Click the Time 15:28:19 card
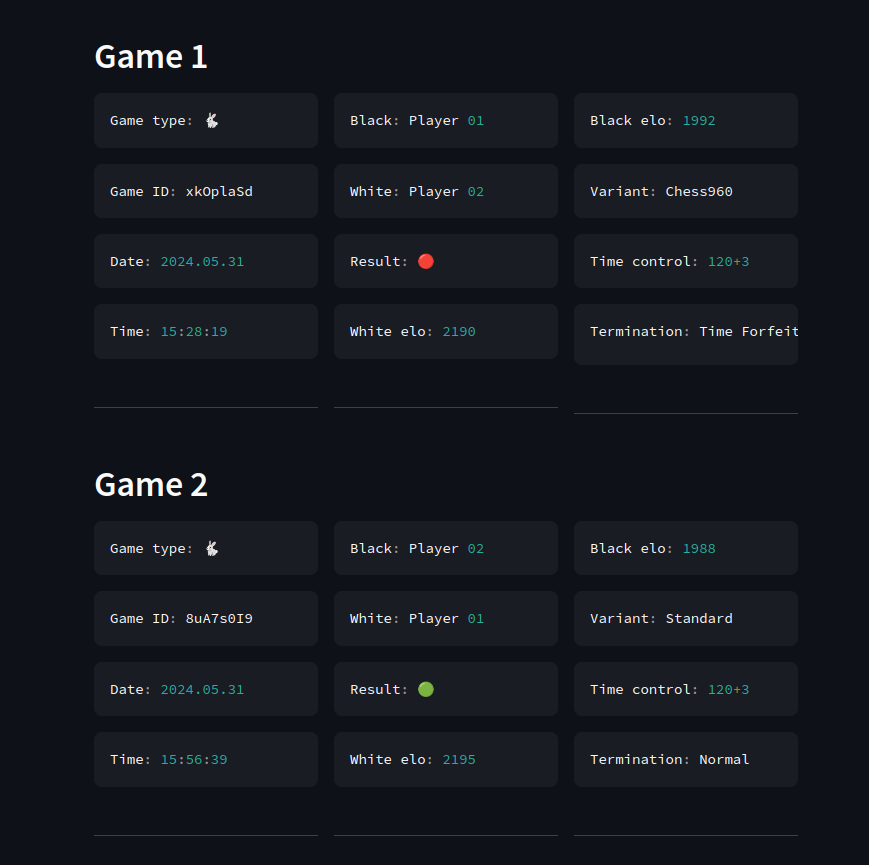The image size is (869, 865). pos(206,331)
